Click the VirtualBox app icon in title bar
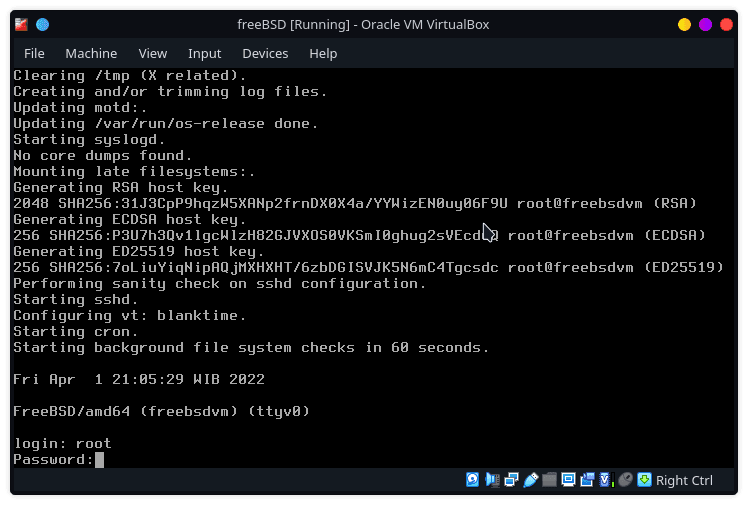Viewport: 748px width, 505px height. (x=21, y=24)
